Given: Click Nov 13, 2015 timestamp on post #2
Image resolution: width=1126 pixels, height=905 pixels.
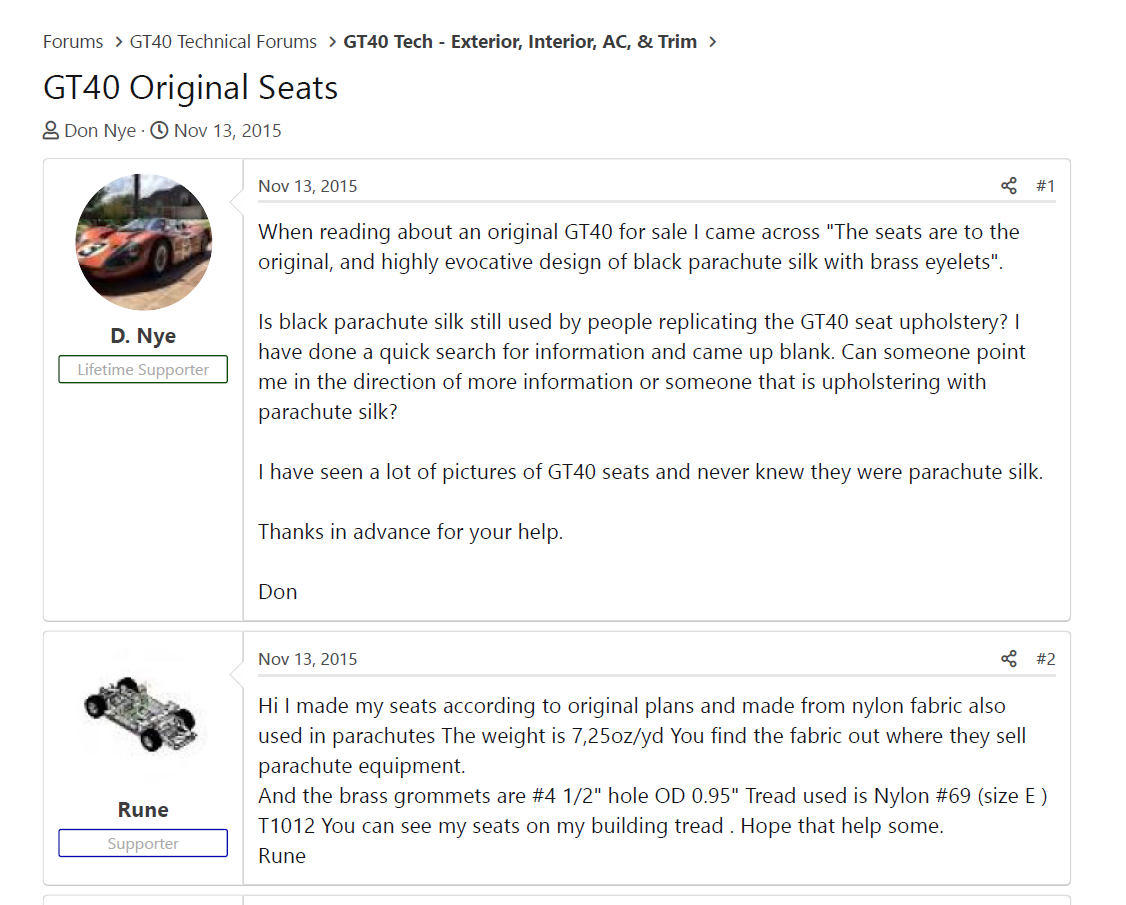Looking at the screenshot, I should [x=307, y=659].
